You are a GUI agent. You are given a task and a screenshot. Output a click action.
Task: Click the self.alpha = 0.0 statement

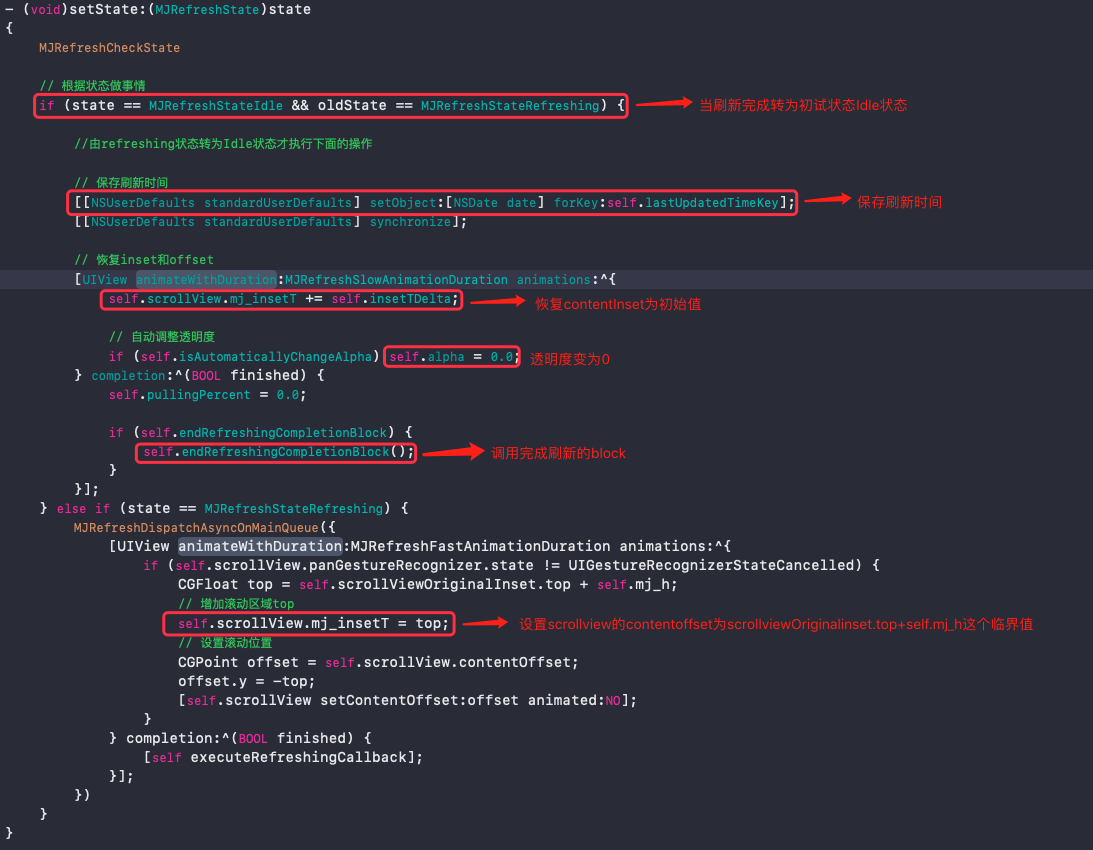(x=452, y=356)
